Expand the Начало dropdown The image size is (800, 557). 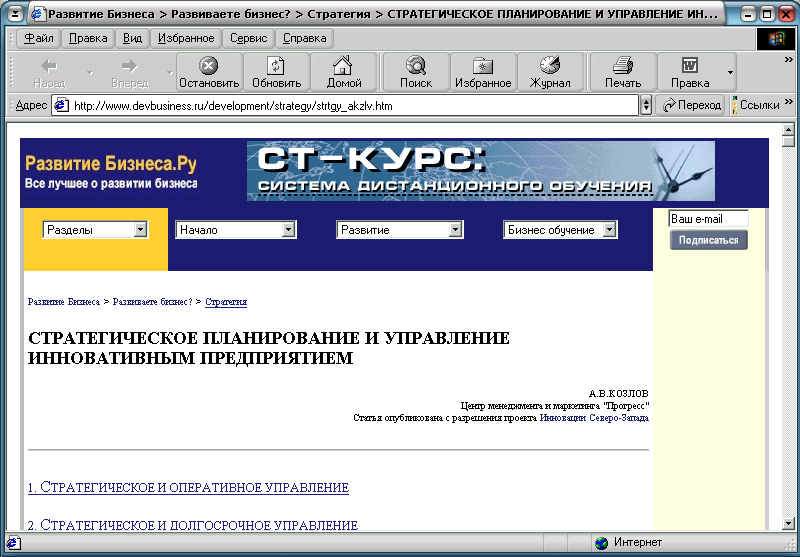[289, 230]
